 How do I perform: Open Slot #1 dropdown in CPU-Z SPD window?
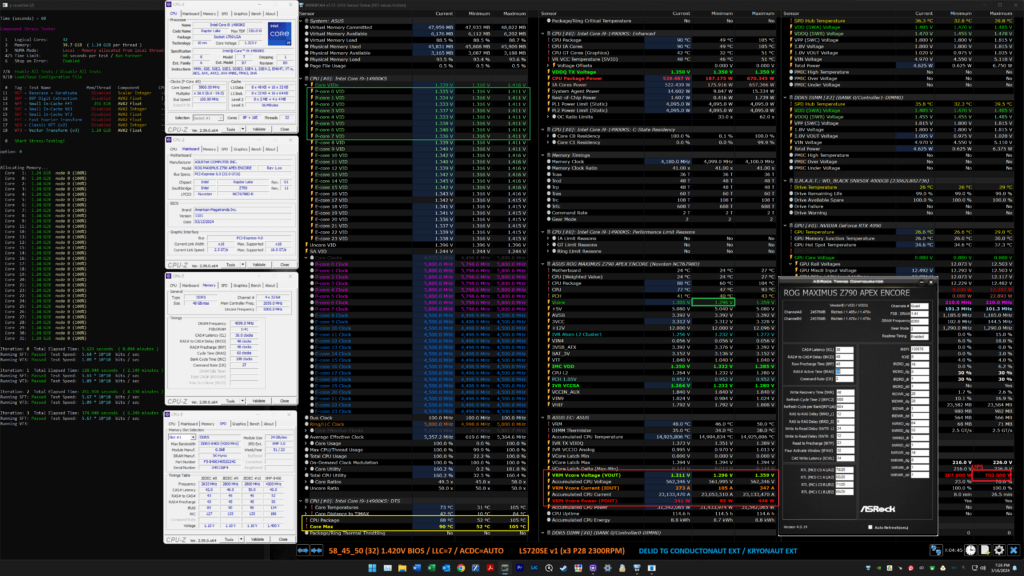point(180,437)
